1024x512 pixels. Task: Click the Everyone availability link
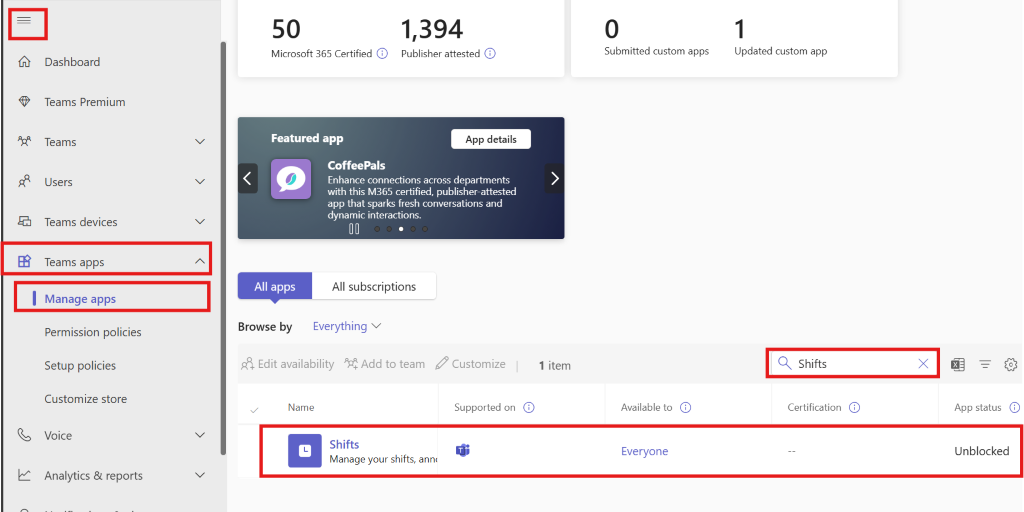[x=645, y=451]
